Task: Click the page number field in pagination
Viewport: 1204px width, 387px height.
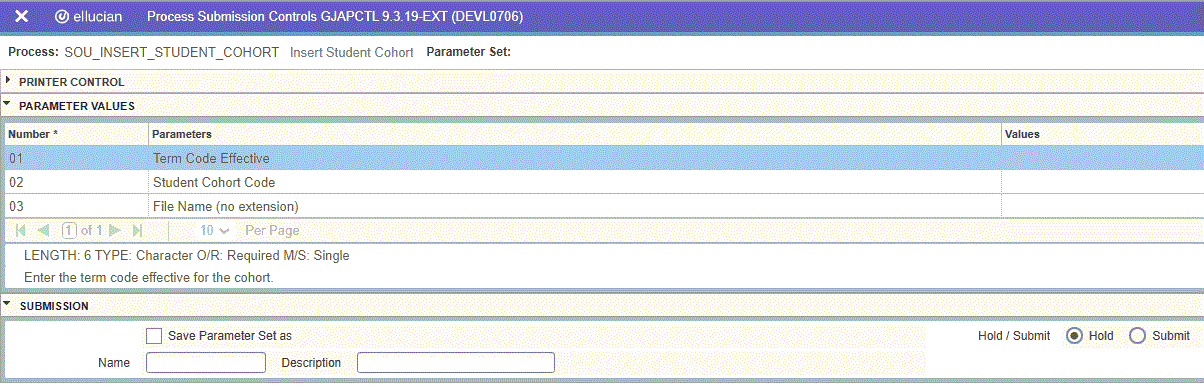Action: [70, 230]
